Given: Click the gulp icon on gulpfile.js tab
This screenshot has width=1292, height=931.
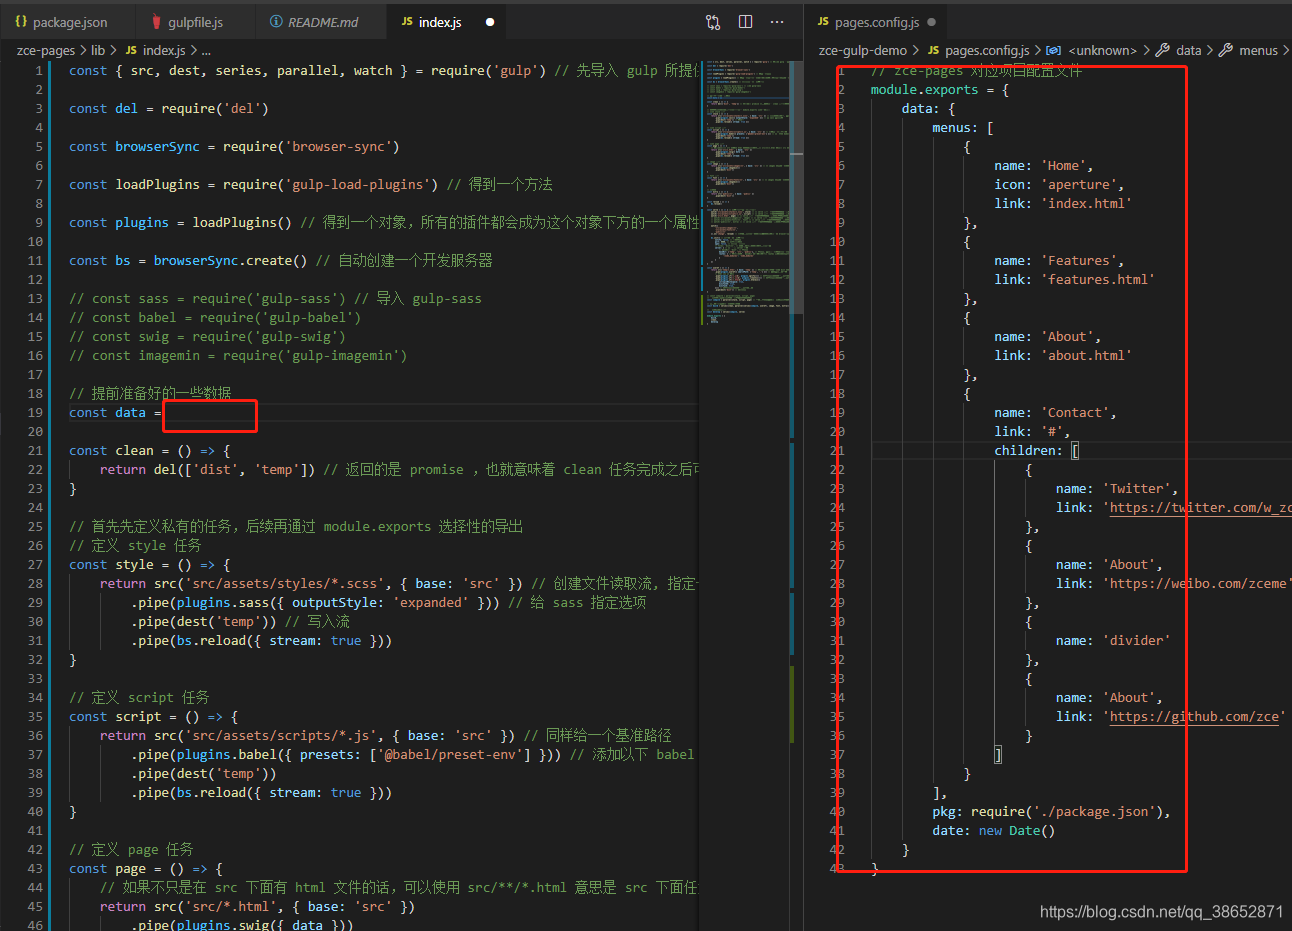Looking at the screenshot, I should point(157,22).
